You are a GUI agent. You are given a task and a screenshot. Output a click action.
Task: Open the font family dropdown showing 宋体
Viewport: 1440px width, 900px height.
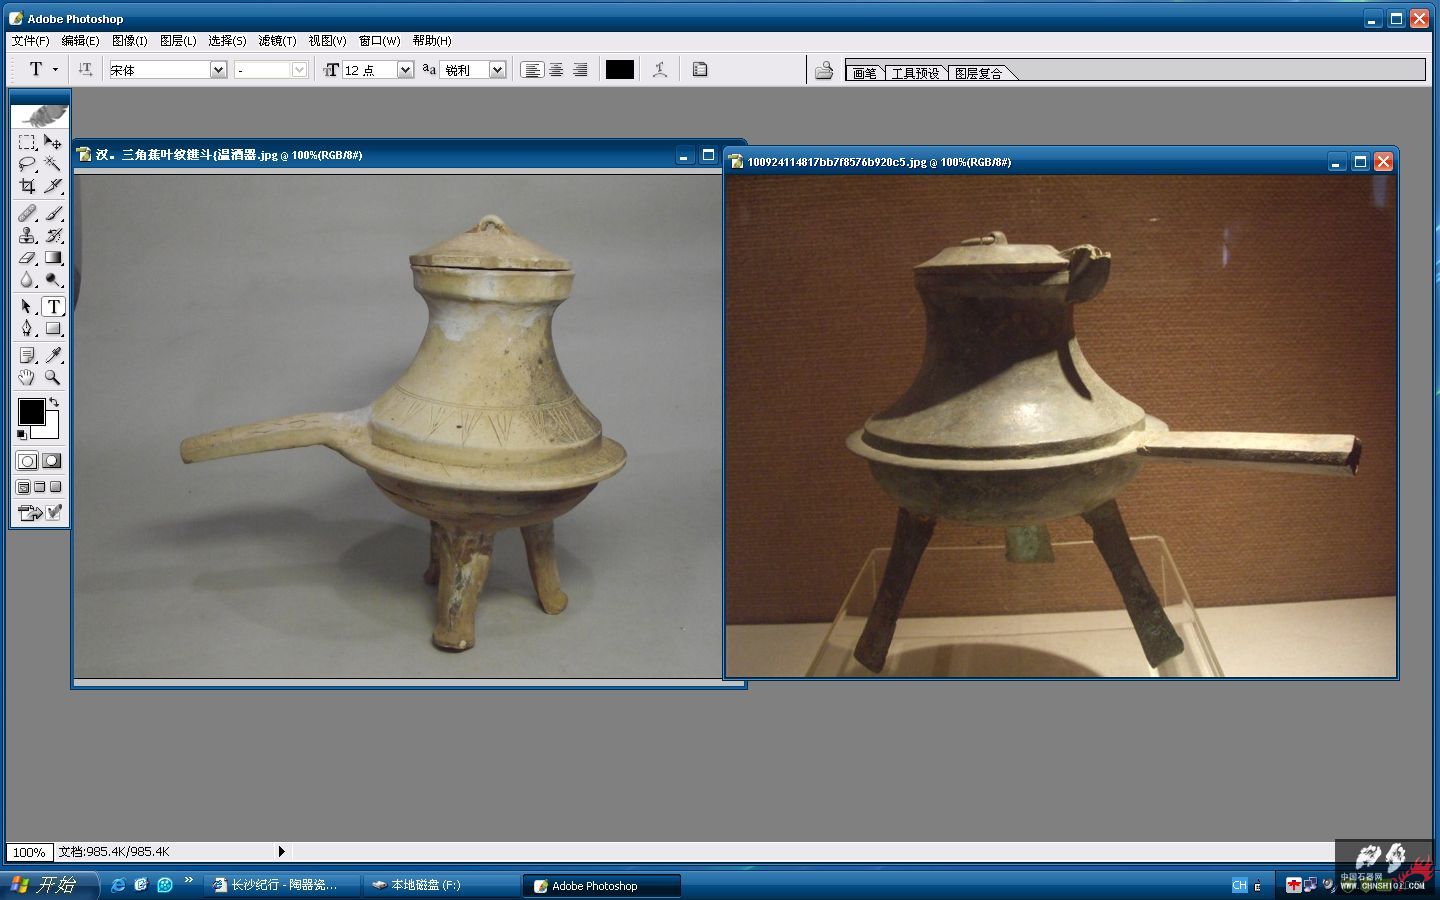[218, 69]
